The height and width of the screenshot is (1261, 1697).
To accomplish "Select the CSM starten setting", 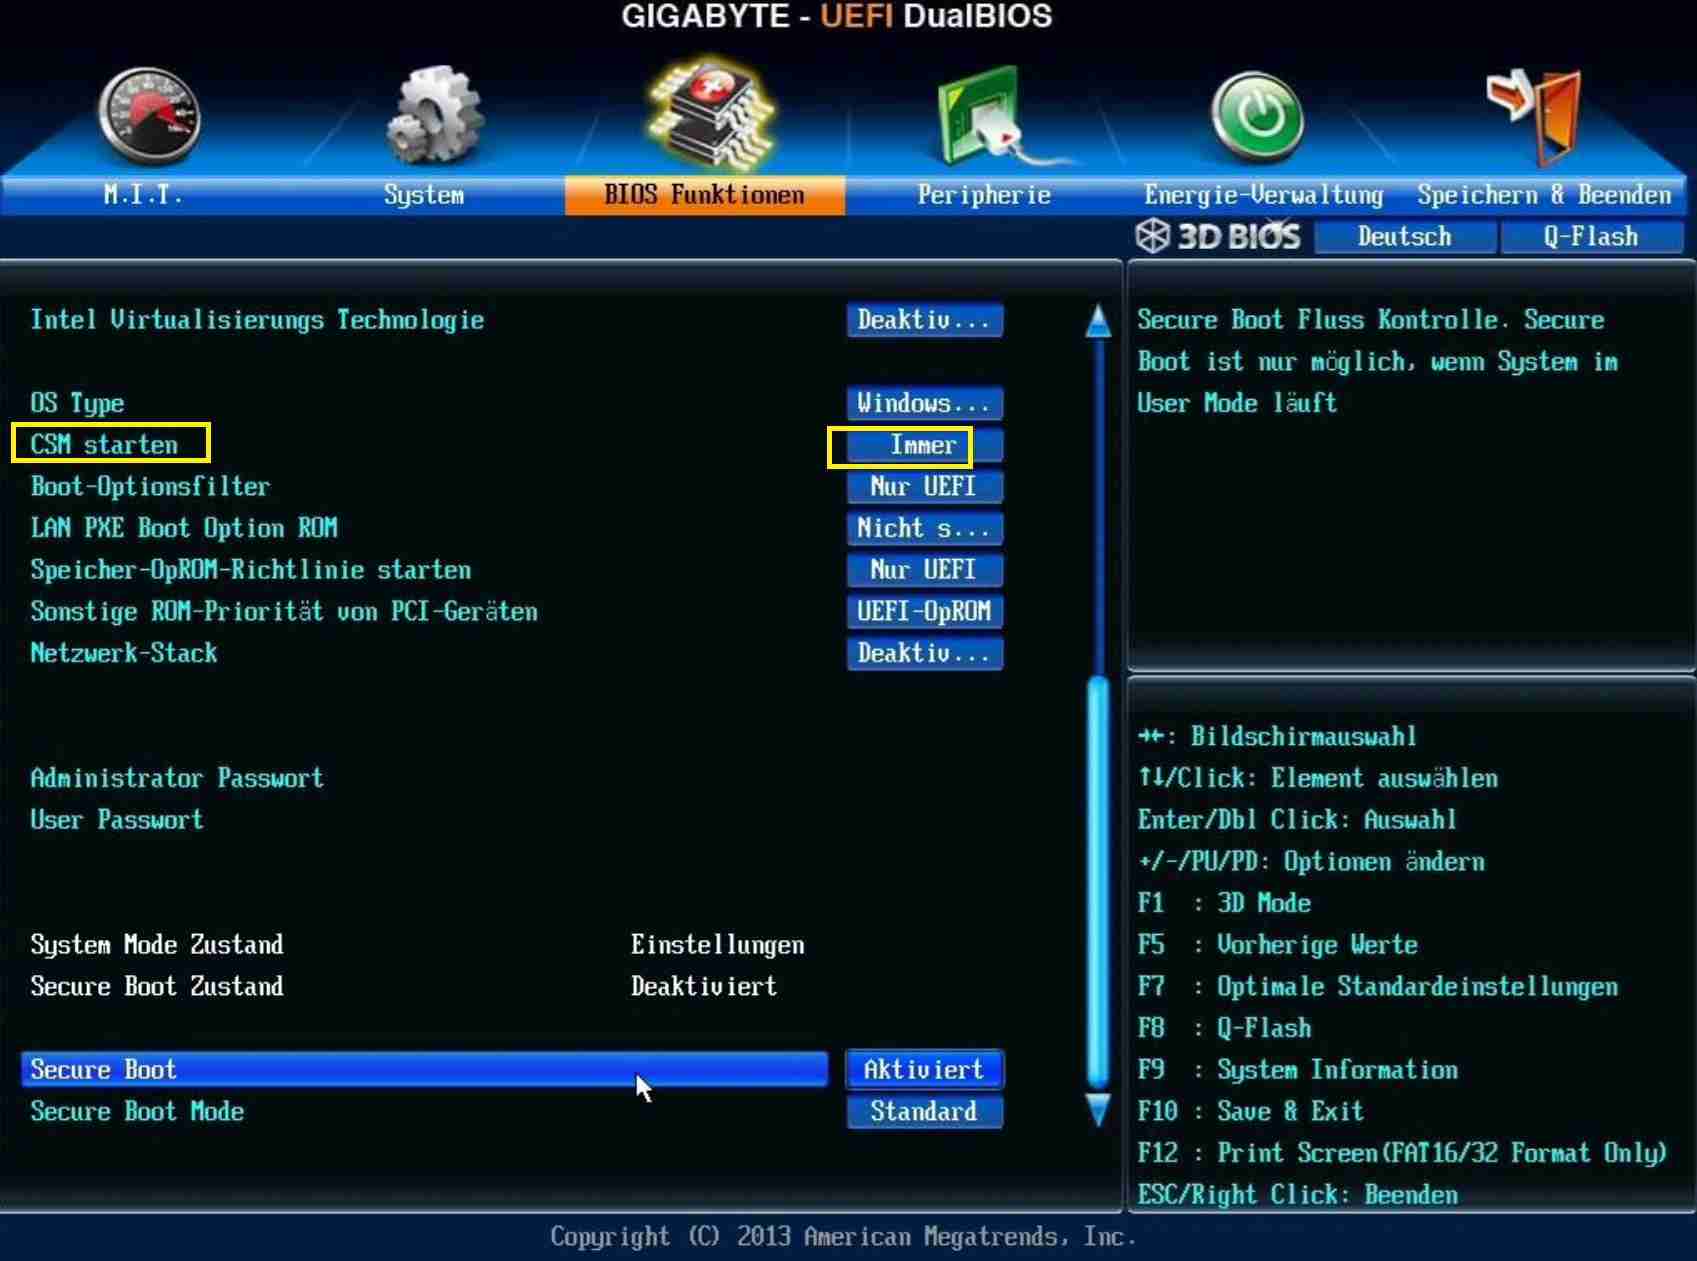I will [x=104, y=445].
